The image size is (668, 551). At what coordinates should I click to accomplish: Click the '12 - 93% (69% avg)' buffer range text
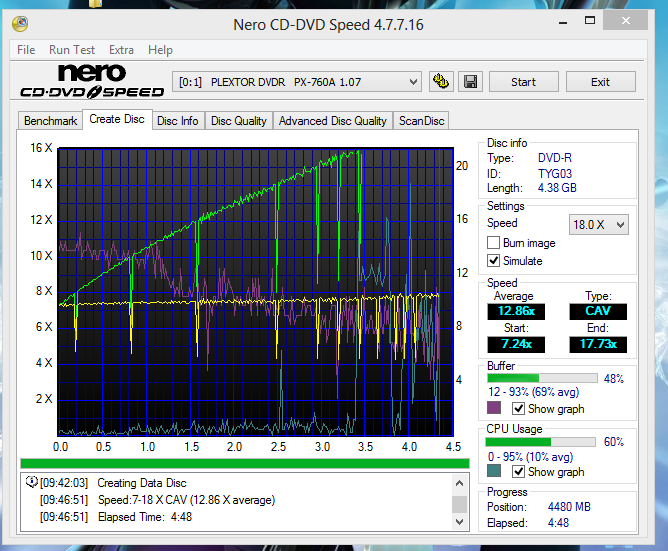[x=533, y=392]
